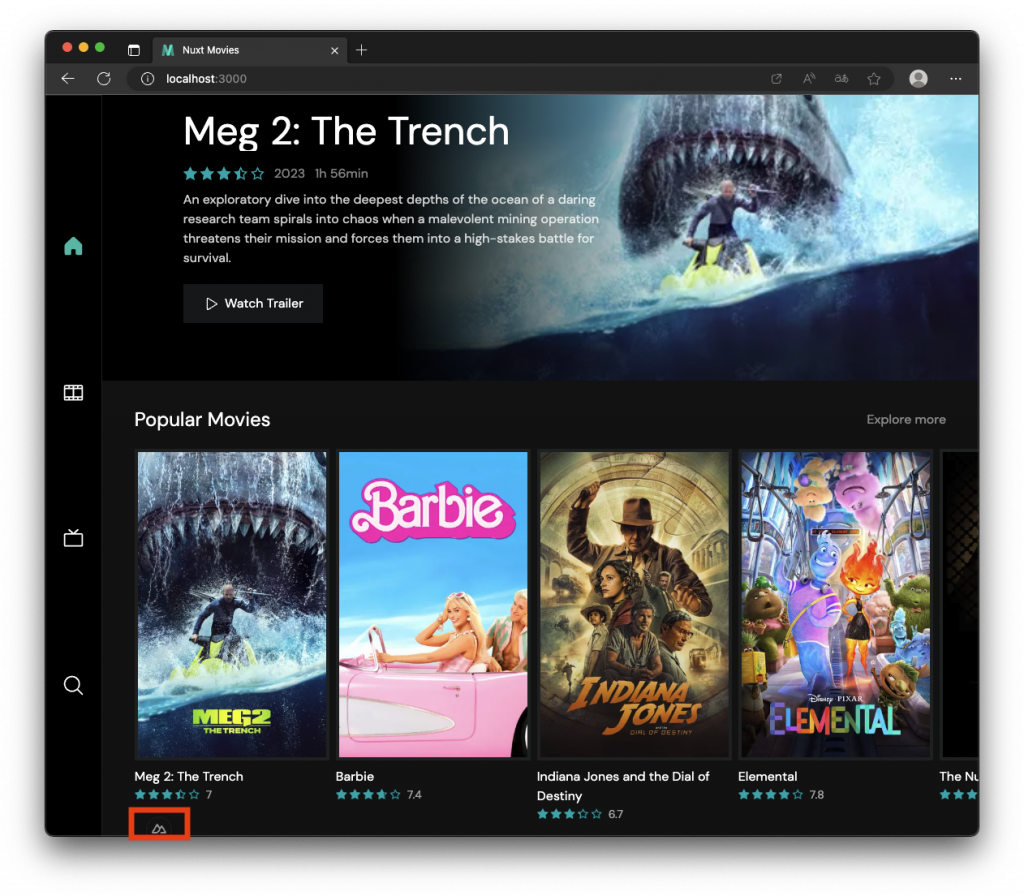Toggle the tab actions sidebar icon
Image resolution: width=1024 pixels, height=896 pixels.
[134, 50]
